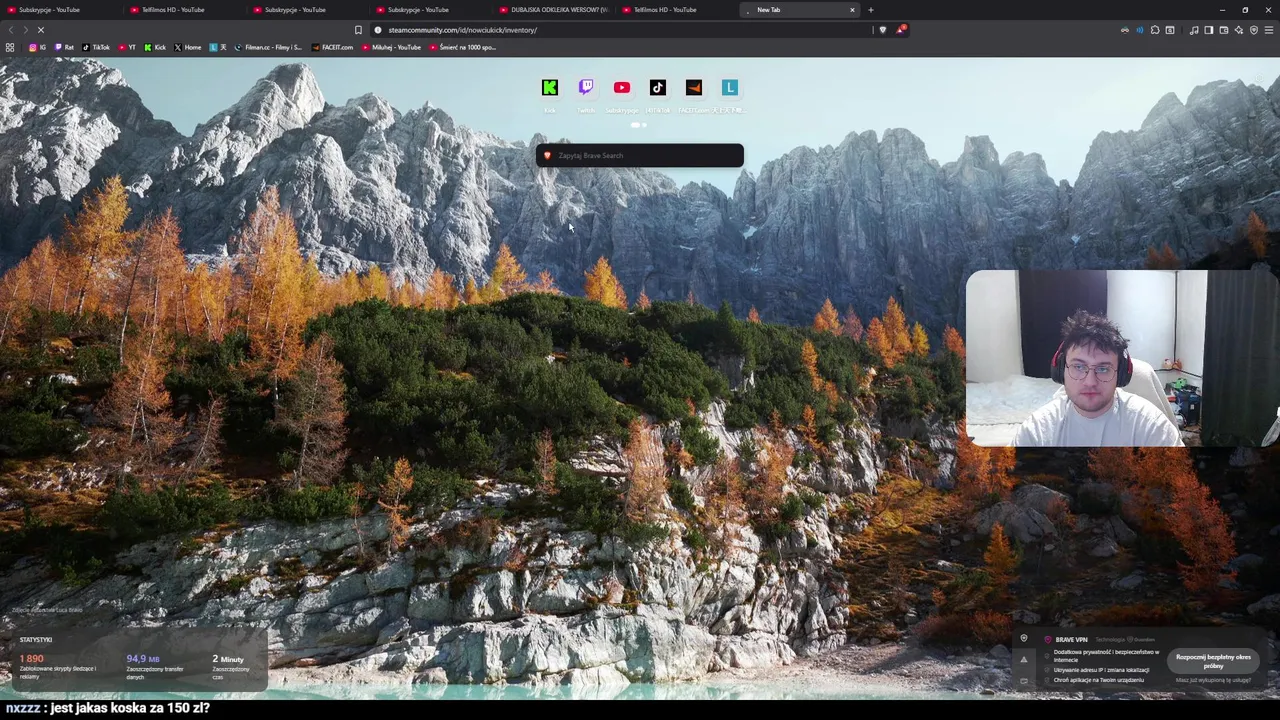The width and height of the screenshot is (1280, 720).
Task: Open the apps grid icon in bookmarks bar
Action: coord(10,47)
